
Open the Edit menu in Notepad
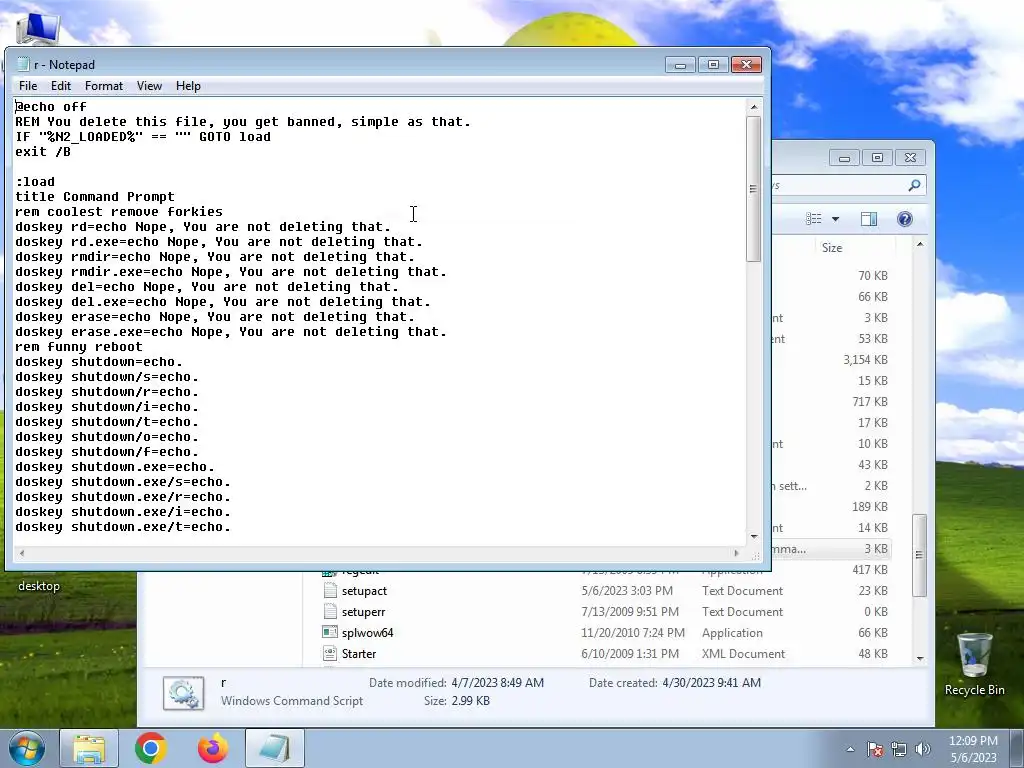61,86
